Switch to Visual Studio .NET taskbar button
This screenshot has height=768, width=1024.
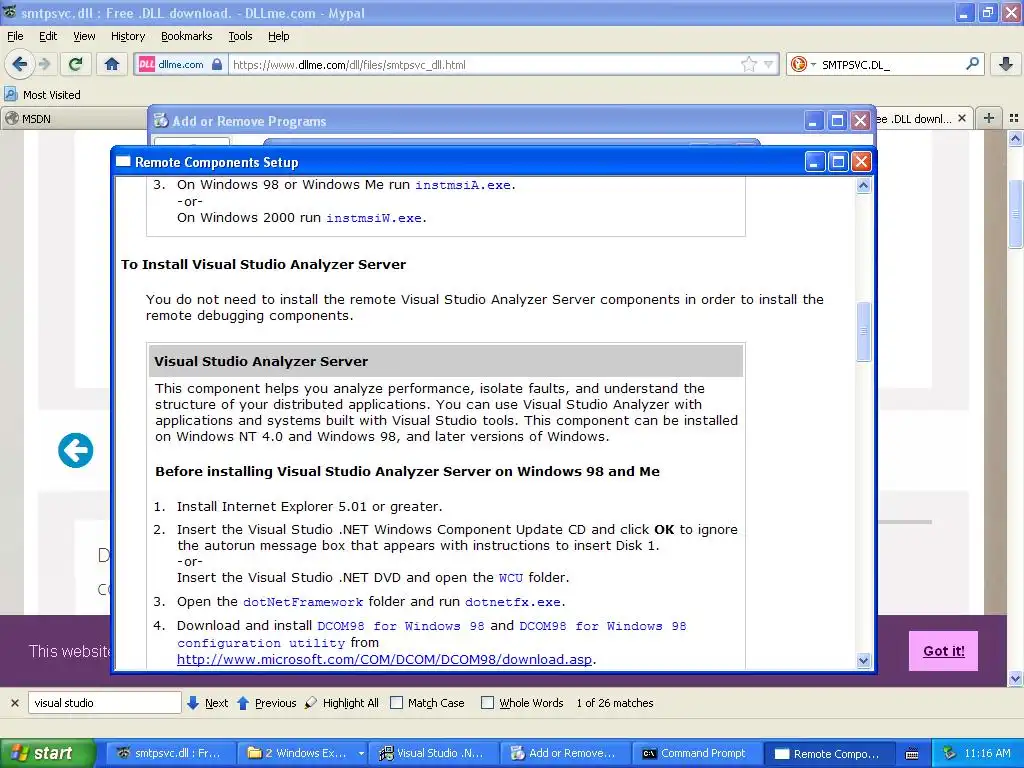432,753
